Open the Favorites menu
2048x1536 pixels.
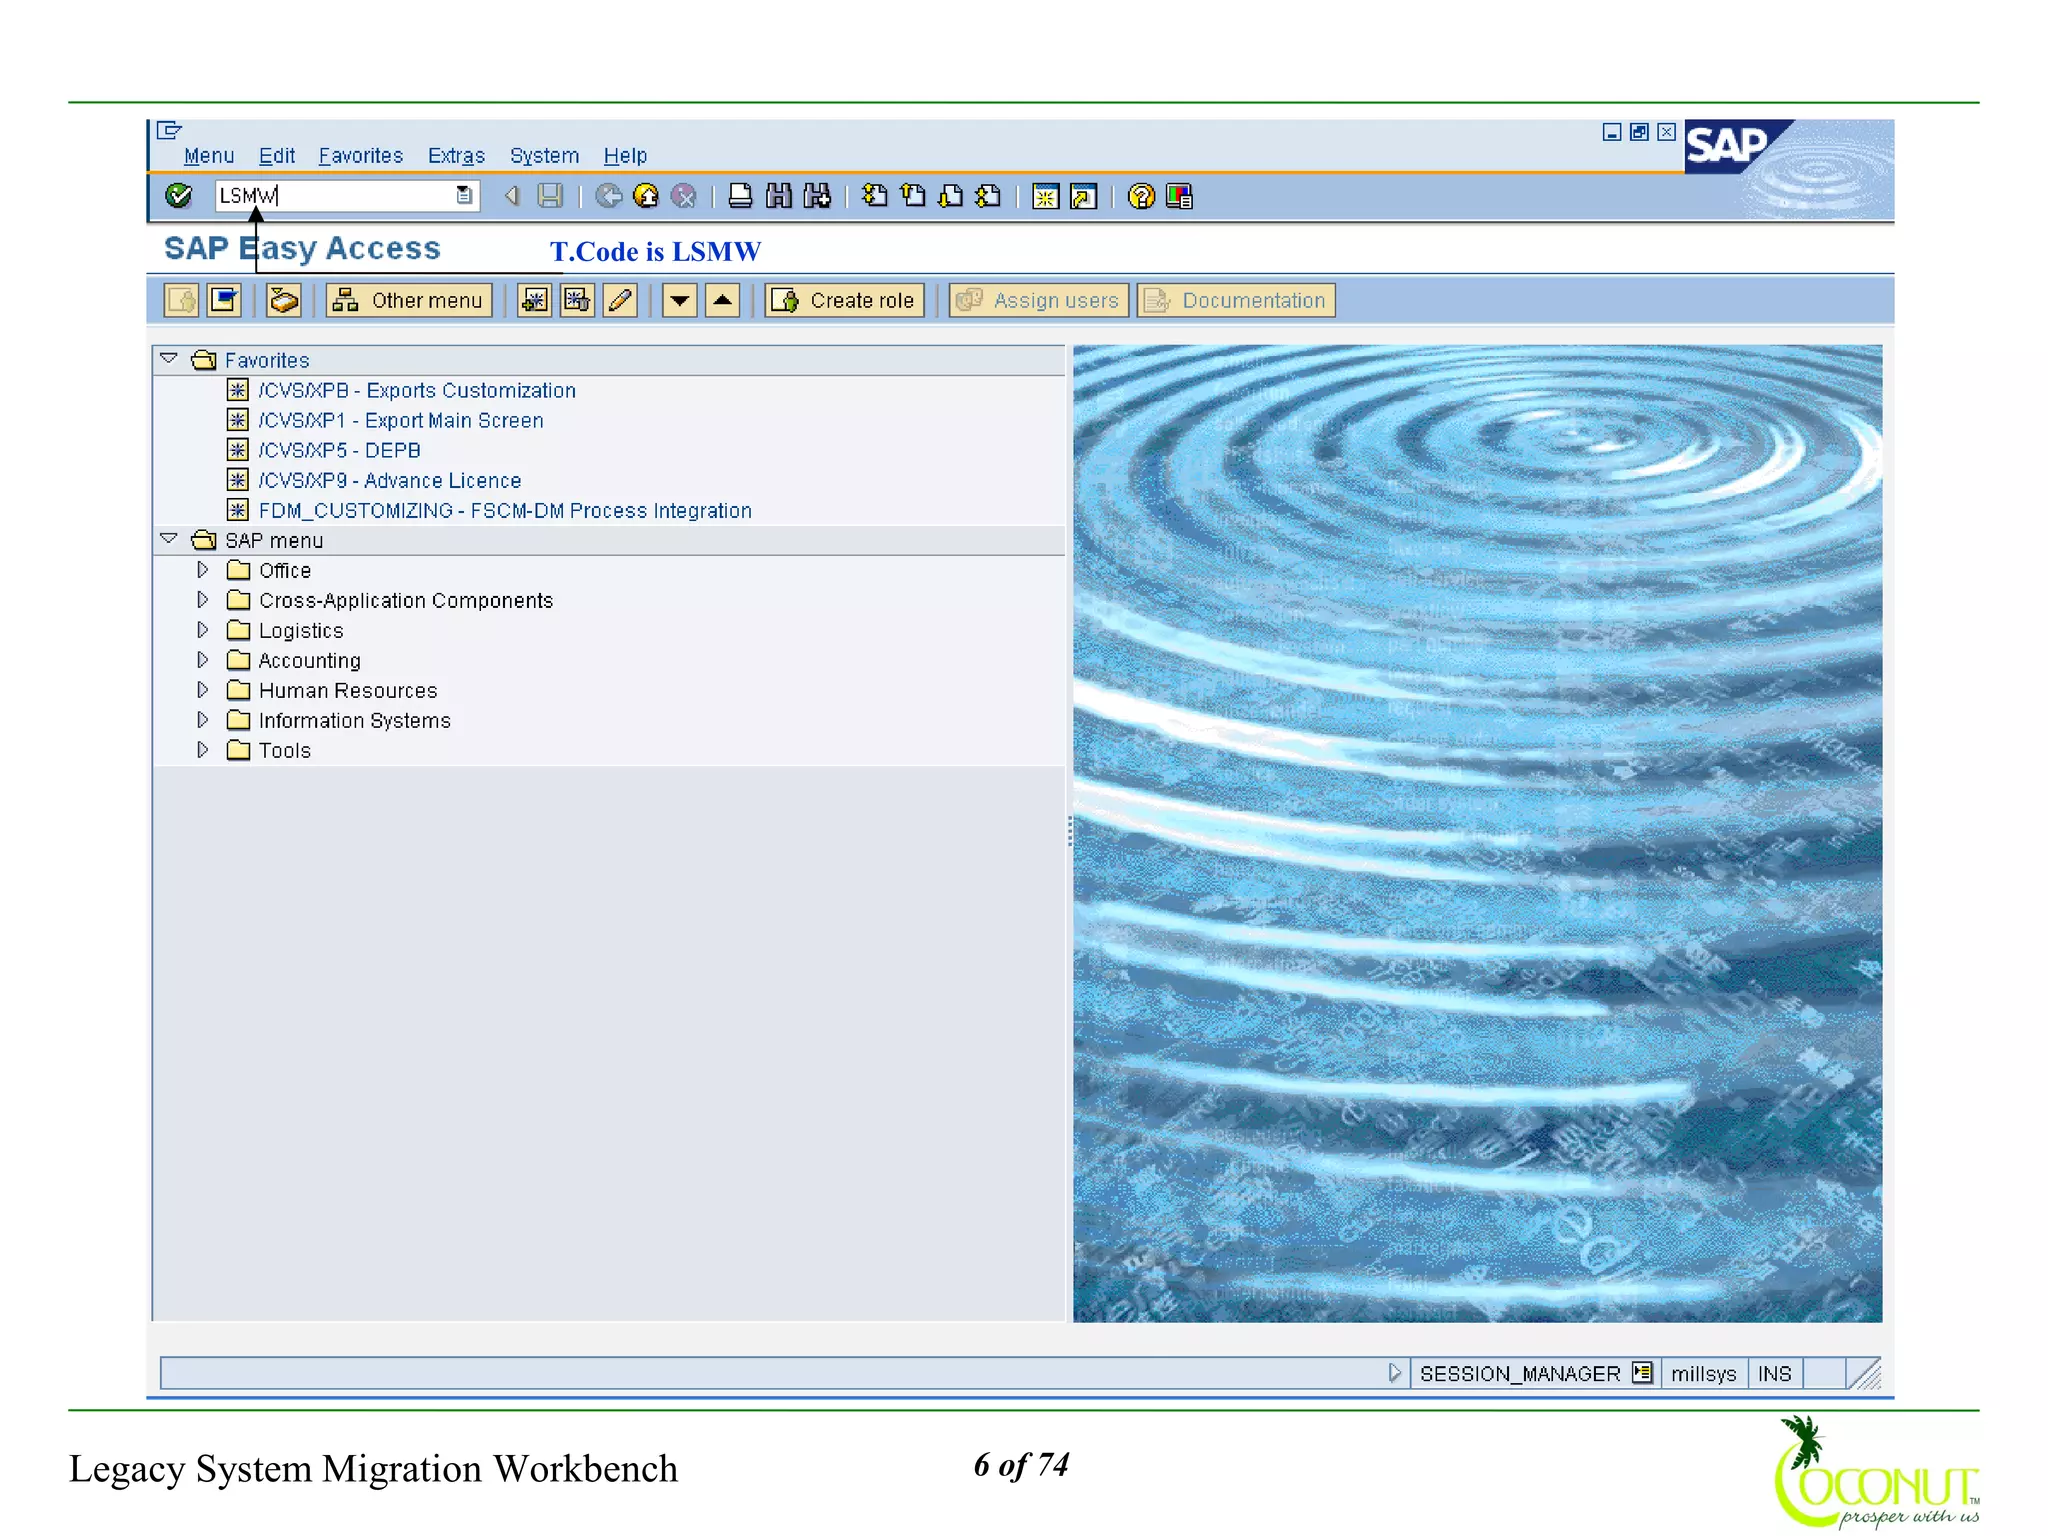click(x=361, y=156)
